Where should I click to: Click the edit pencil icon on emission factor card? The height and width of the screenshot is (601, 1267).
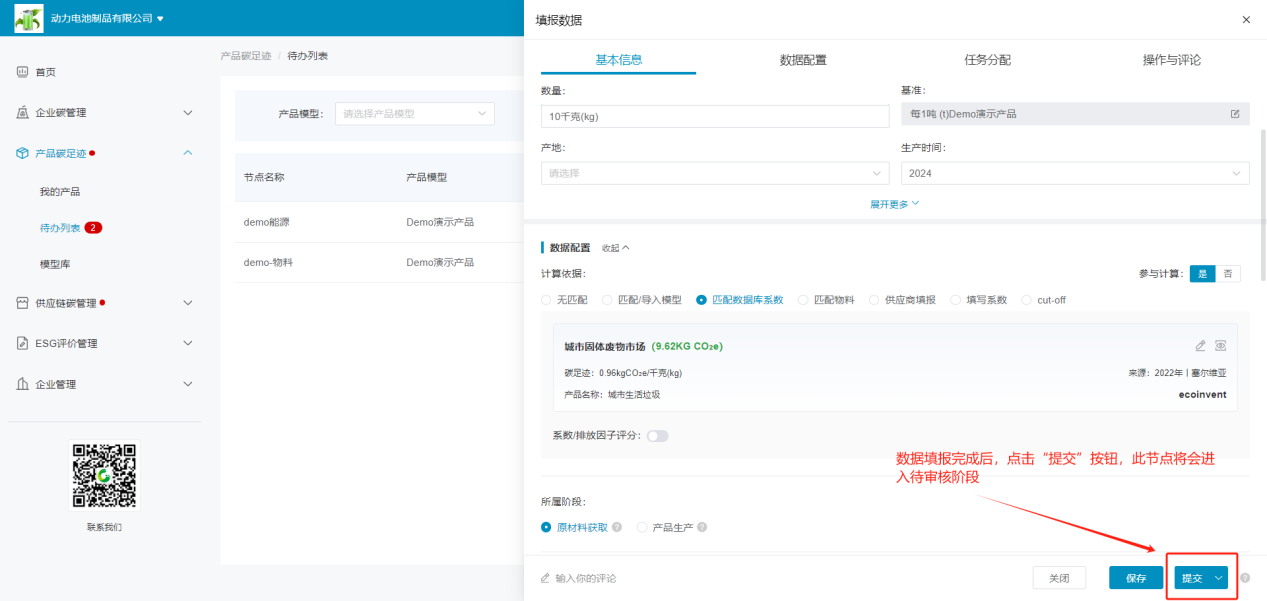[x=1200, y=346]
